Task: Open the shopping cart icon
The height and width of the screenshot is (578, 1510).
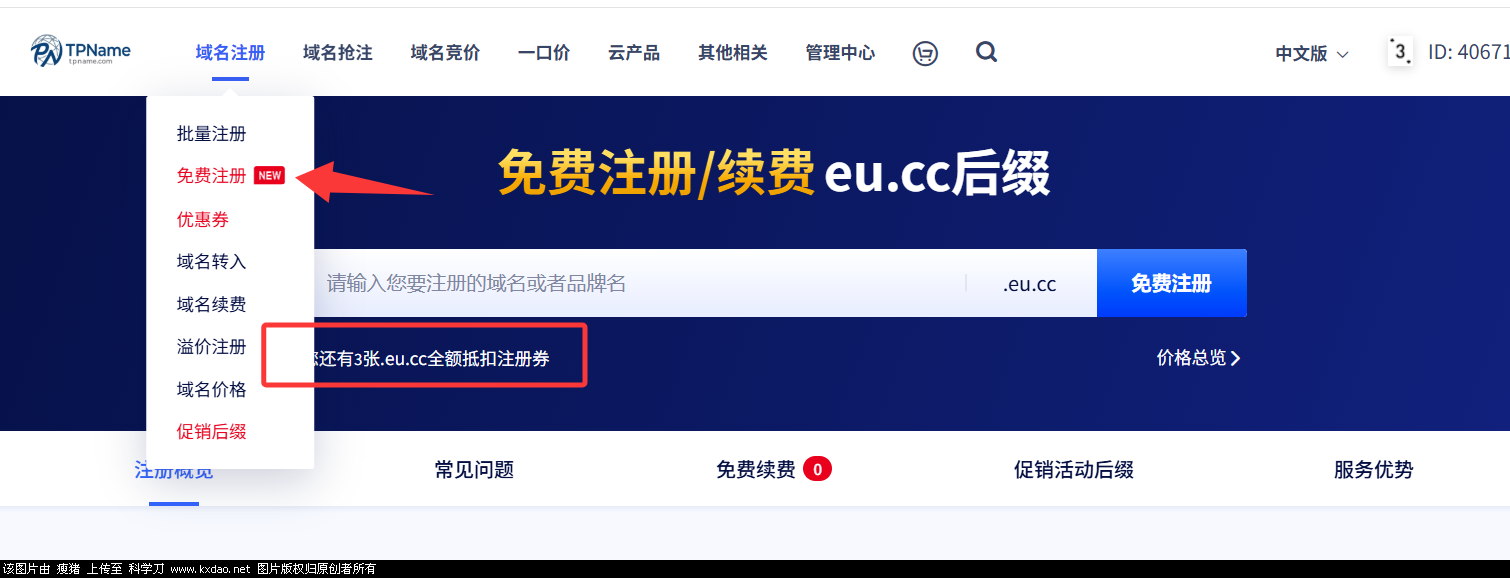Action: click(x=925, y=53)
